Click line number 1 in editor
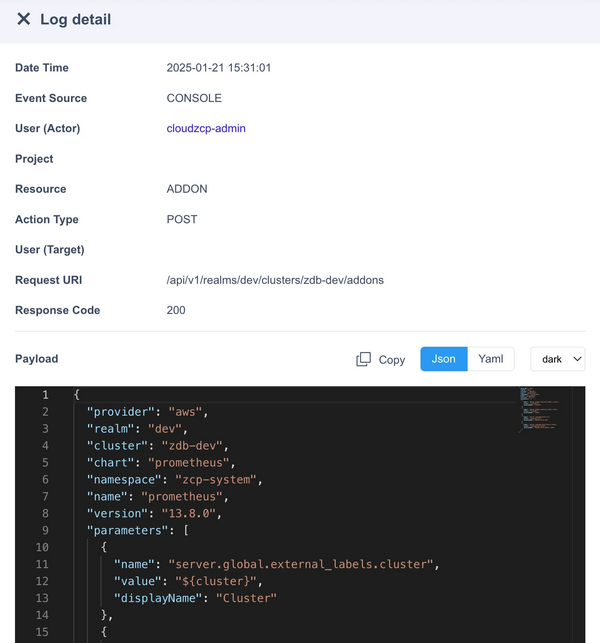The height and width of the screenshot is (643, 600). [45, 395]
